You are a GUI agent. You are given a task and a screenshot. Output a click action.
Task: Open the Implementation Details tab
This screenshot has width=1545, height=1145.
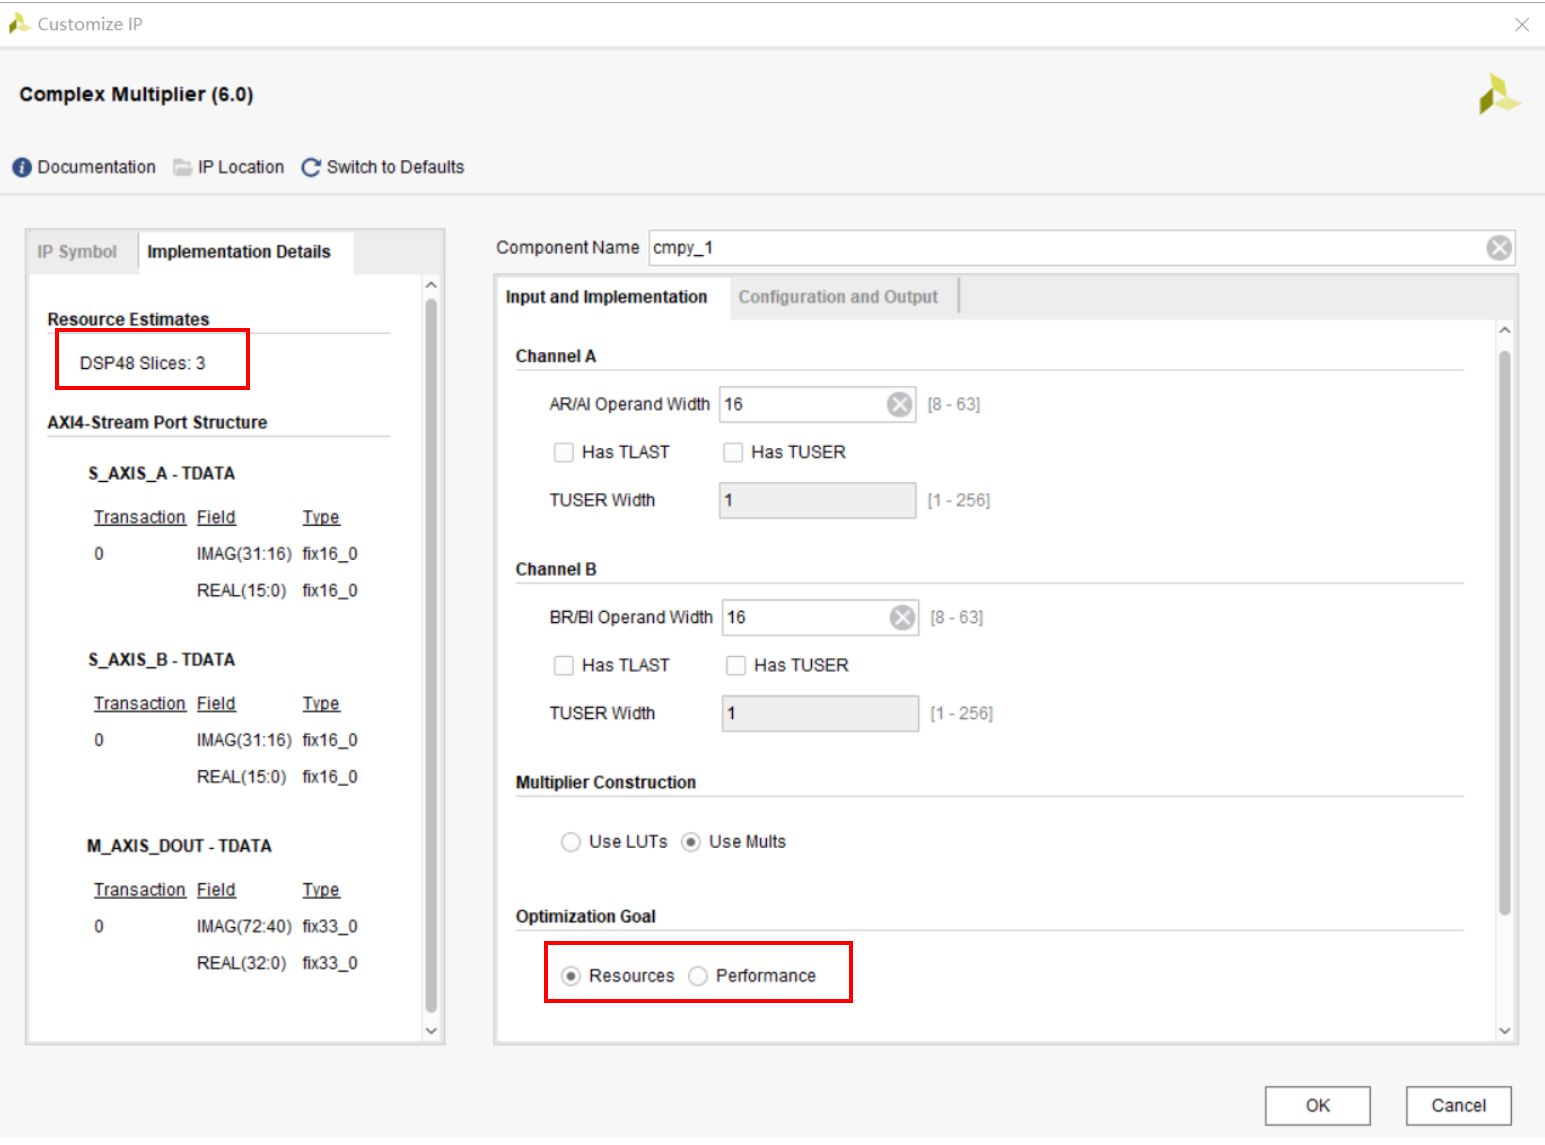(239, 252)
